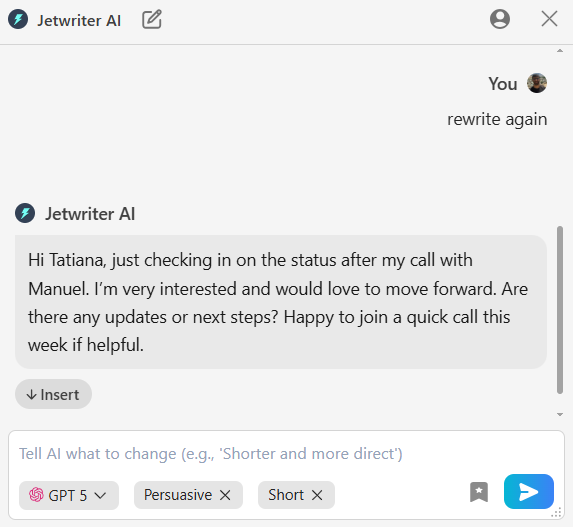Image resolution: width=573 pixels, height=527 pixels.
Task: Close the Jetwriter AI panel
Action: [x=549, y=19]
